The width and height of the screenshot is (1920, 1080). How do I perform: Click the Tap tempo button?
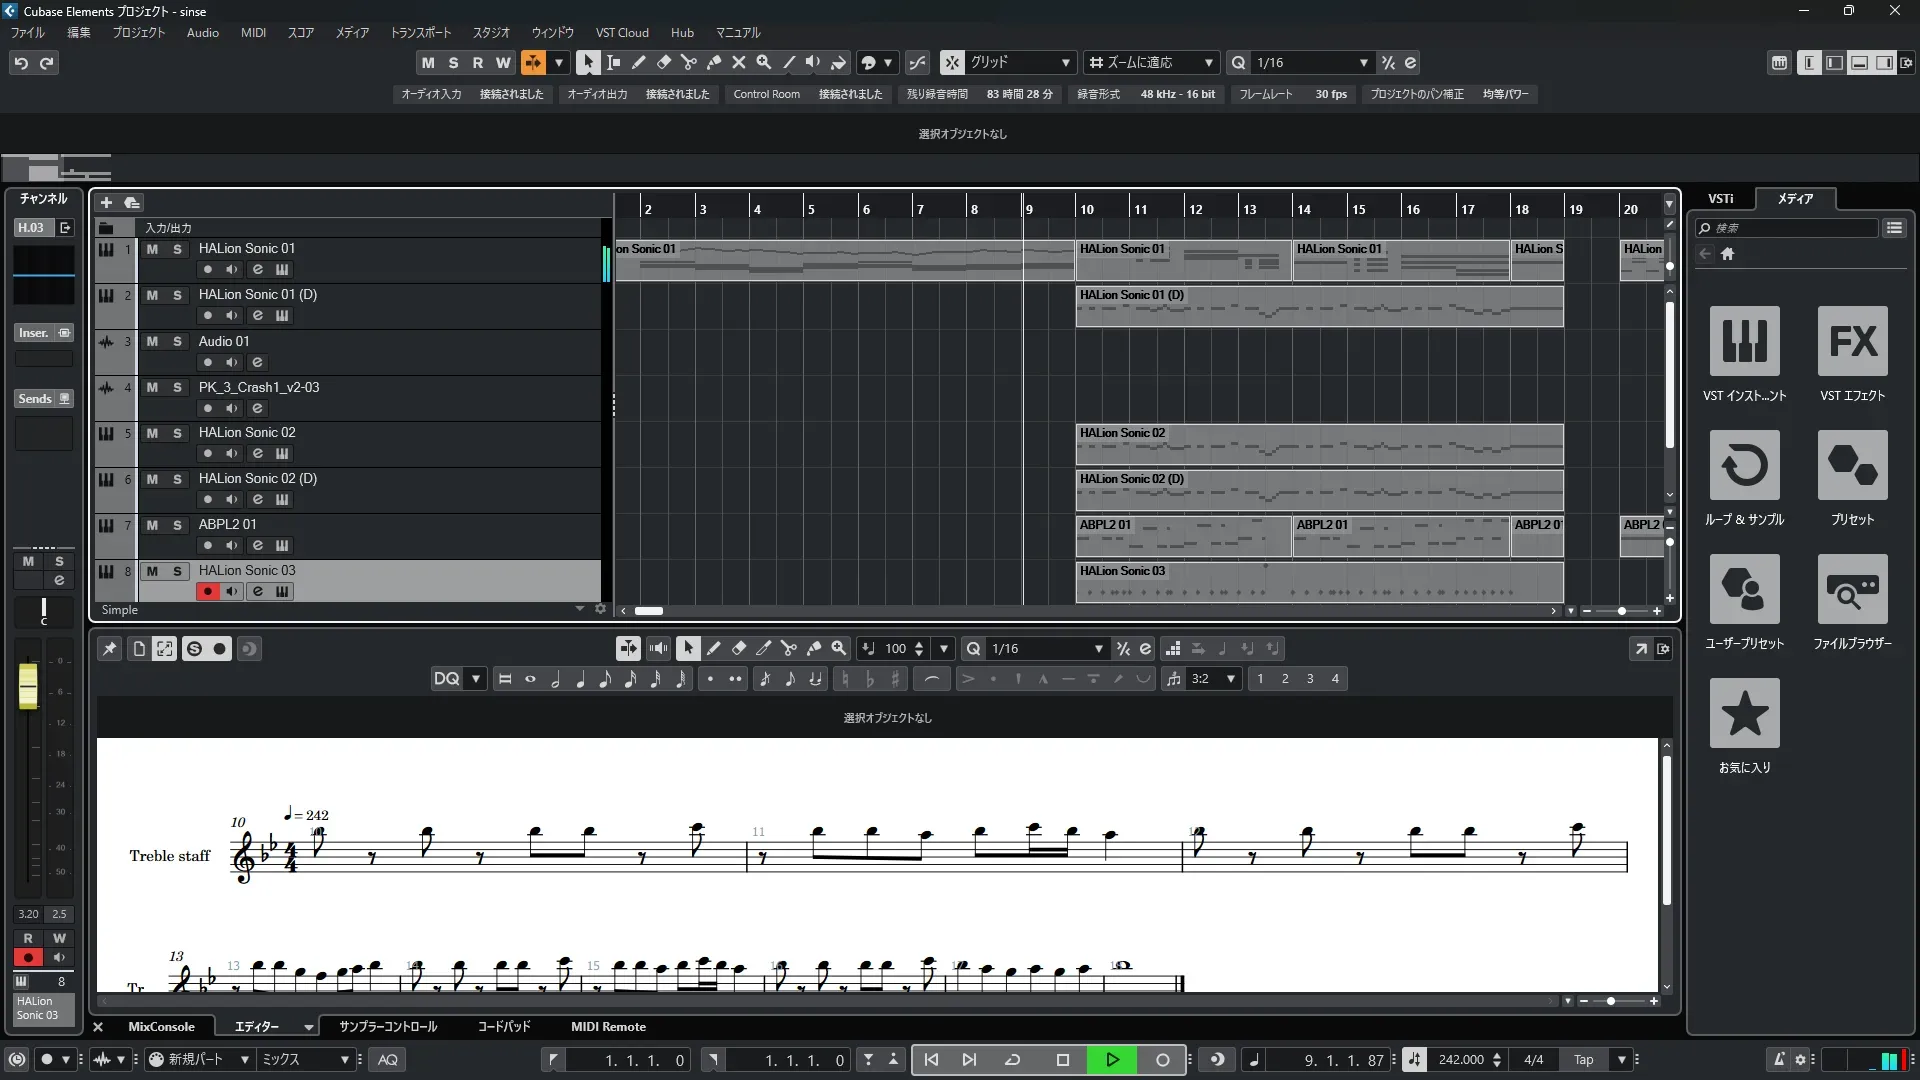click(1583, 1059)
